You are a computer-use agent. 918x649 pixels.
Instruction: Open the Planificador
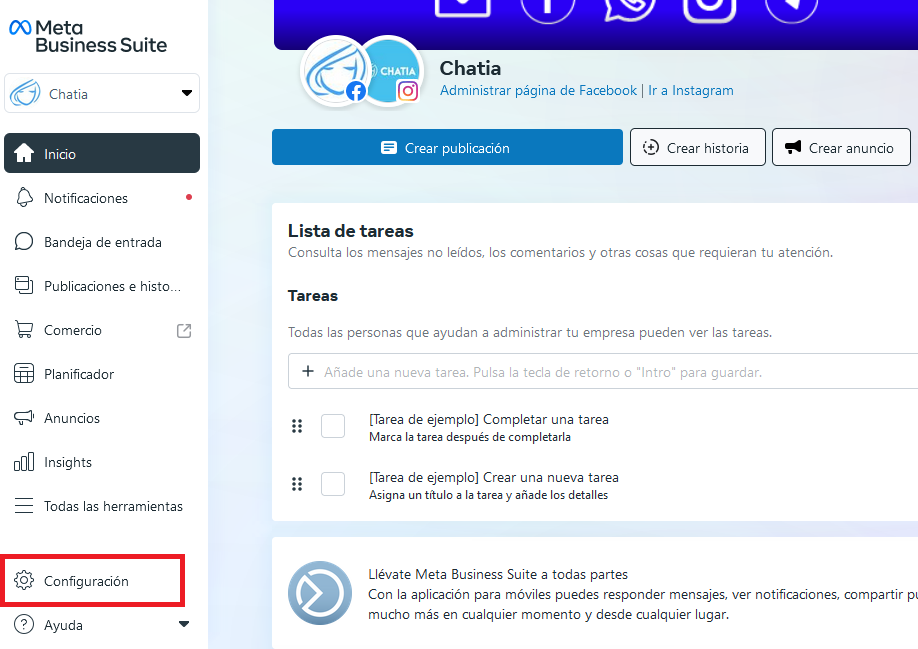click(x=102, y=374)
